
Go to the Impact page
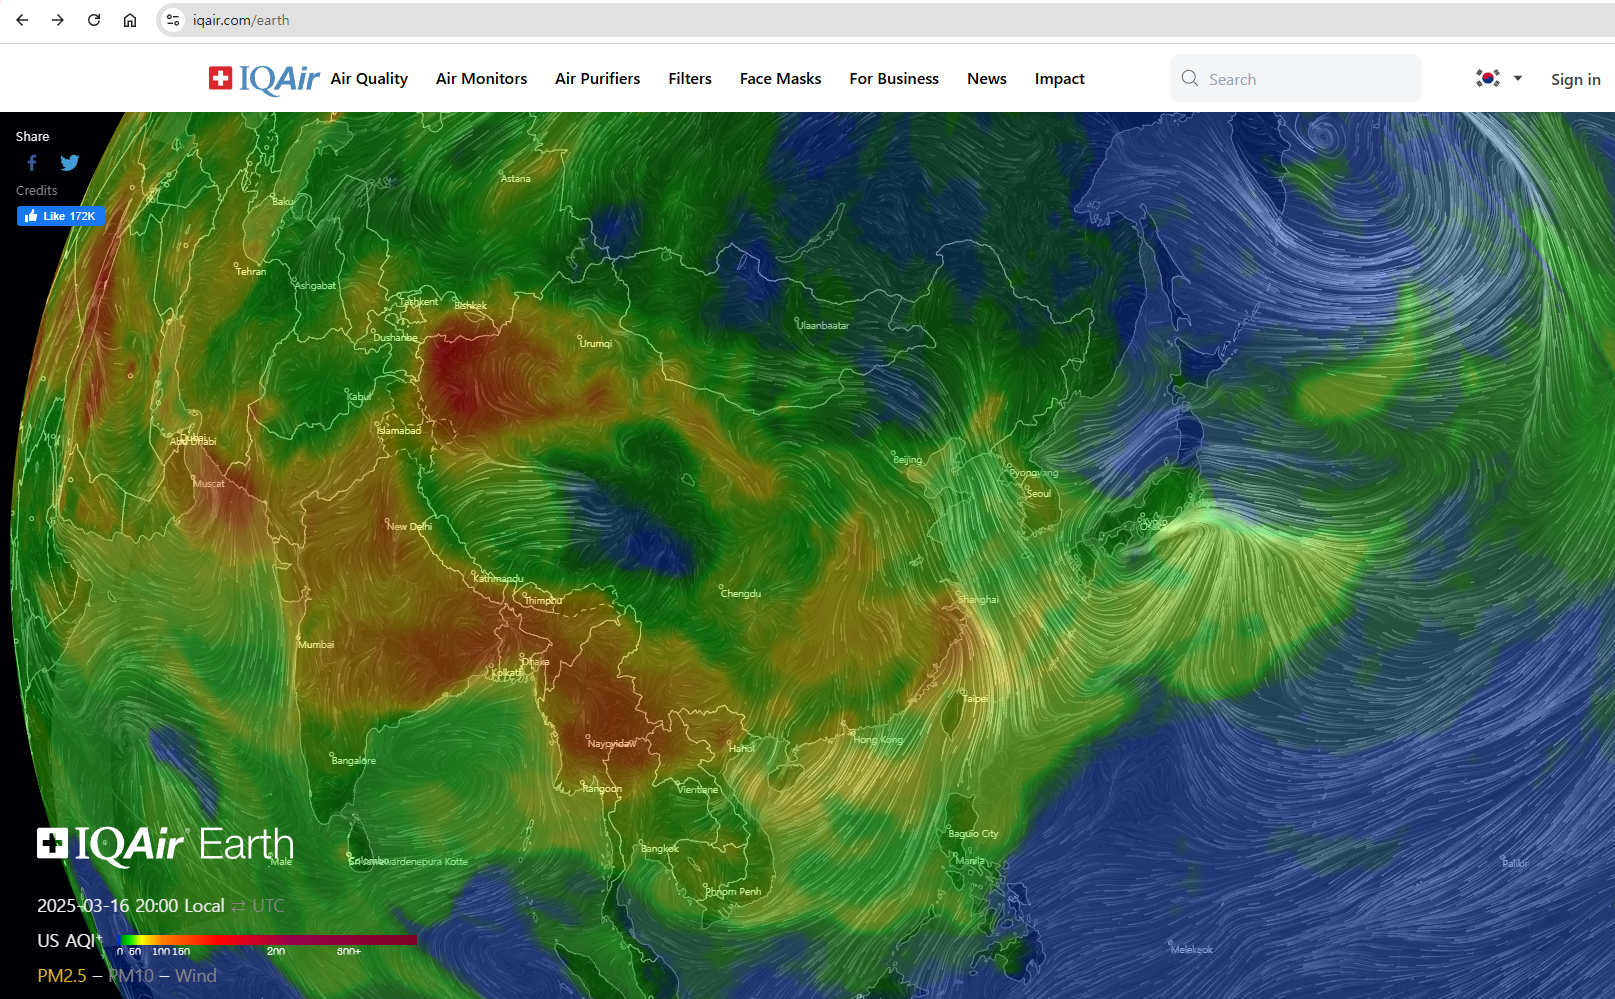tap(1060, 79)
